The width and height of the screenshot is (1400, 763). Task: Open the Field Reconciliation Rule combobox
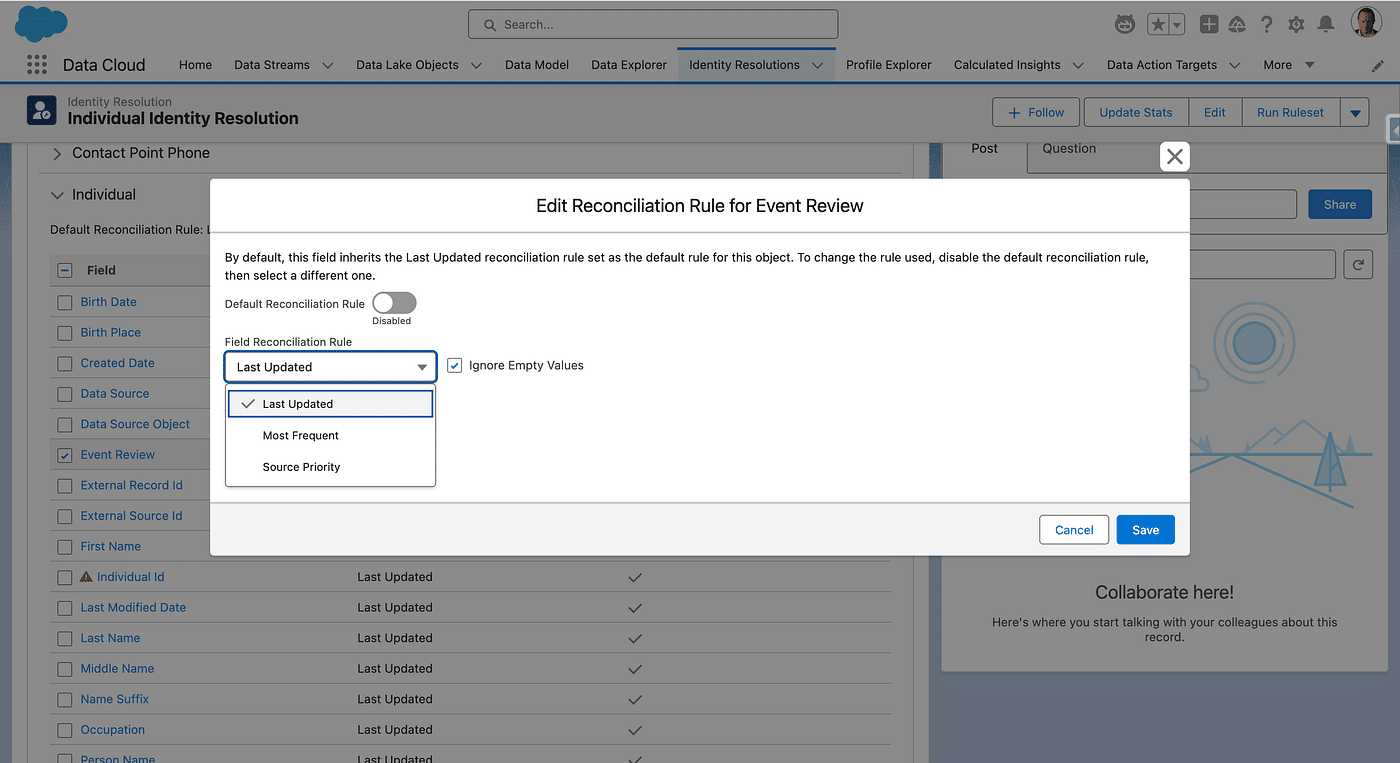(331, 367)
